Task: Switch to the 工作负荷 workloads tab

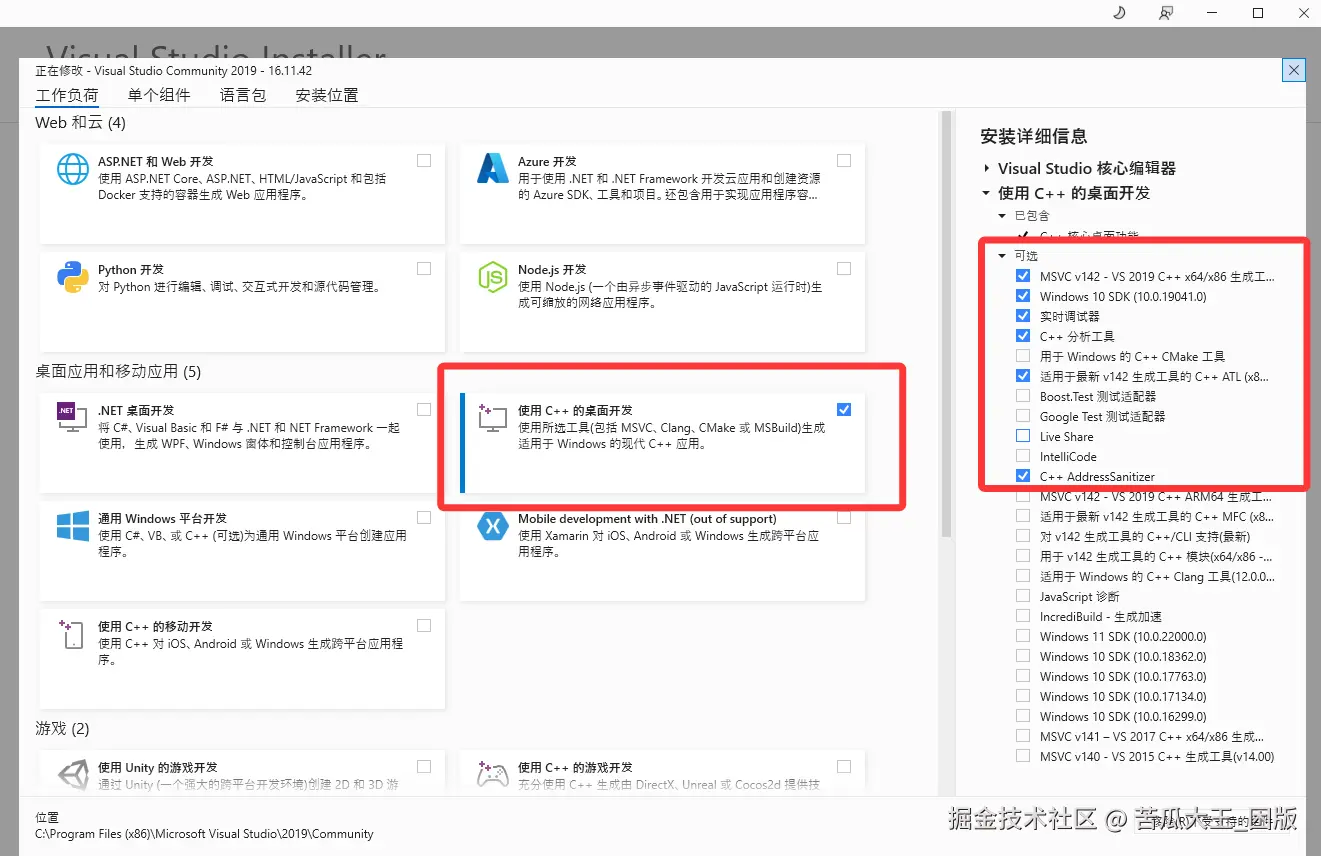Action: 67,96
